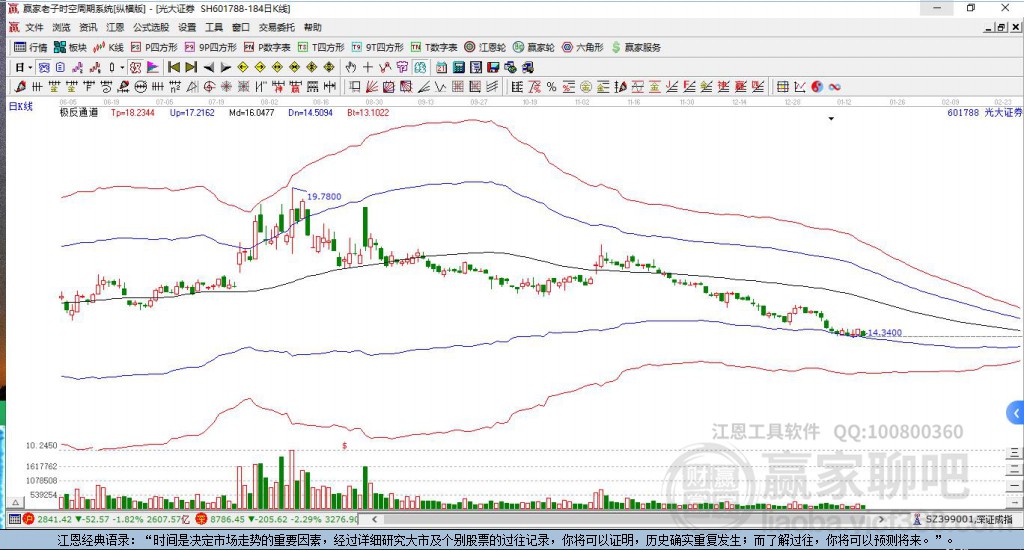Click the colored grid table icon
Viewport: 1024px width, 550px height.
(x=782, y=86)
